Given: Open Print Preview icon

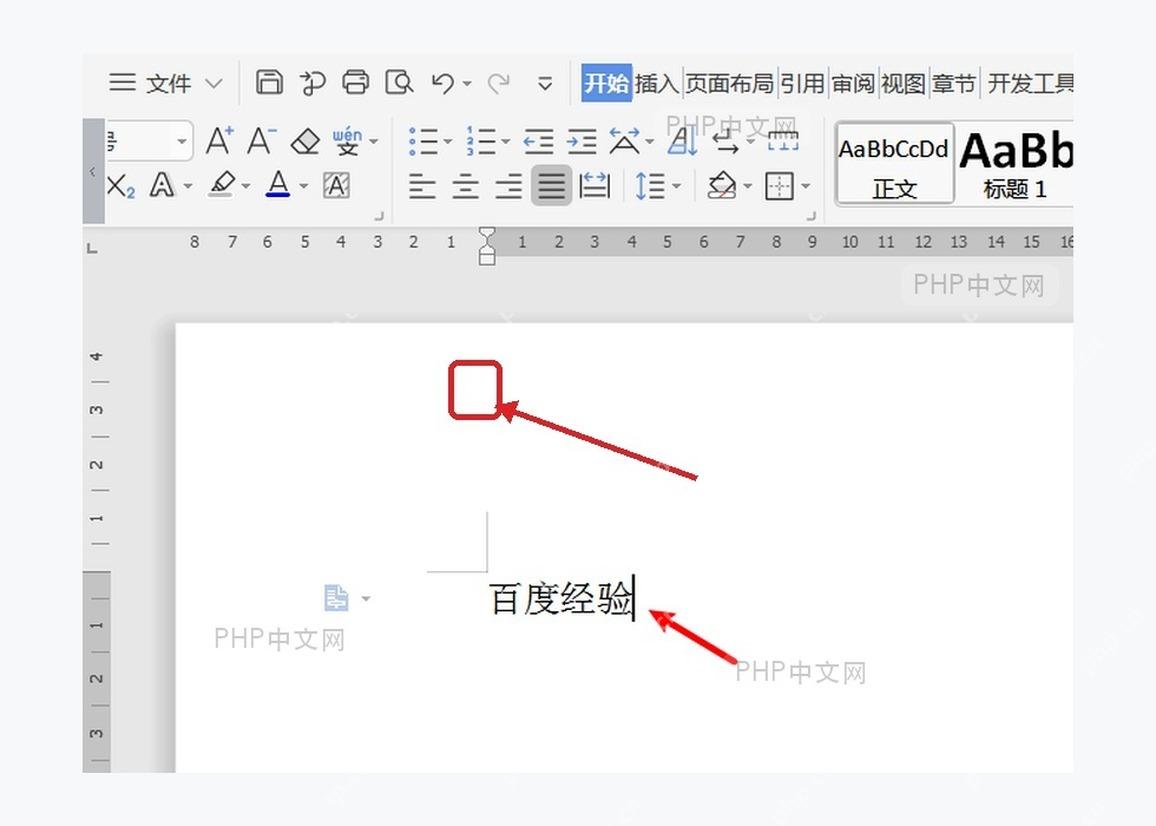Looking at the screenshot, I should (x=399, y=82).
